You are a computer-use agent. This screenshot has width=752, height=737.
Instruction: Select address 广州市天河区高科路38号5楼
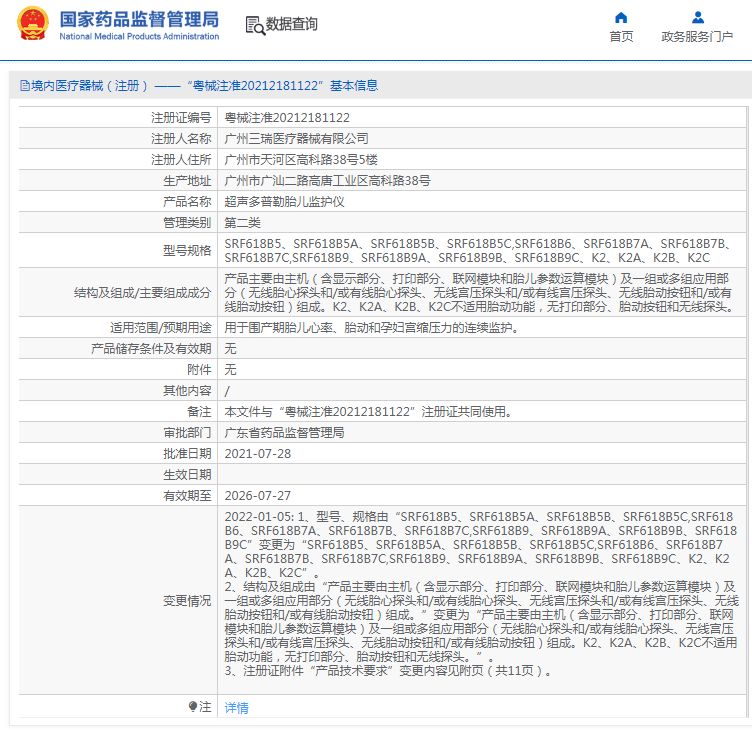301,160
